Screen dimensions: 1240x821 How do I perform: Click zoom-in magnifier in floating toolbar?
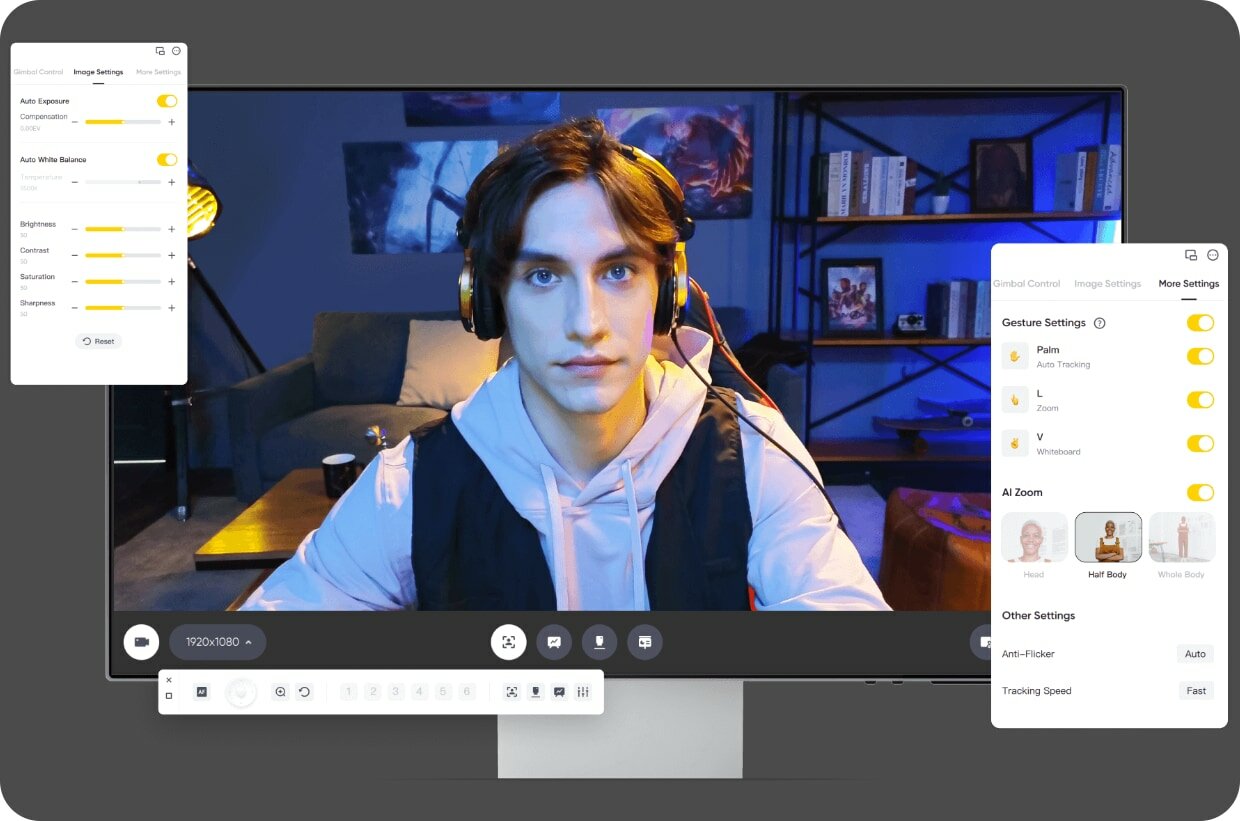pos(280,692)
